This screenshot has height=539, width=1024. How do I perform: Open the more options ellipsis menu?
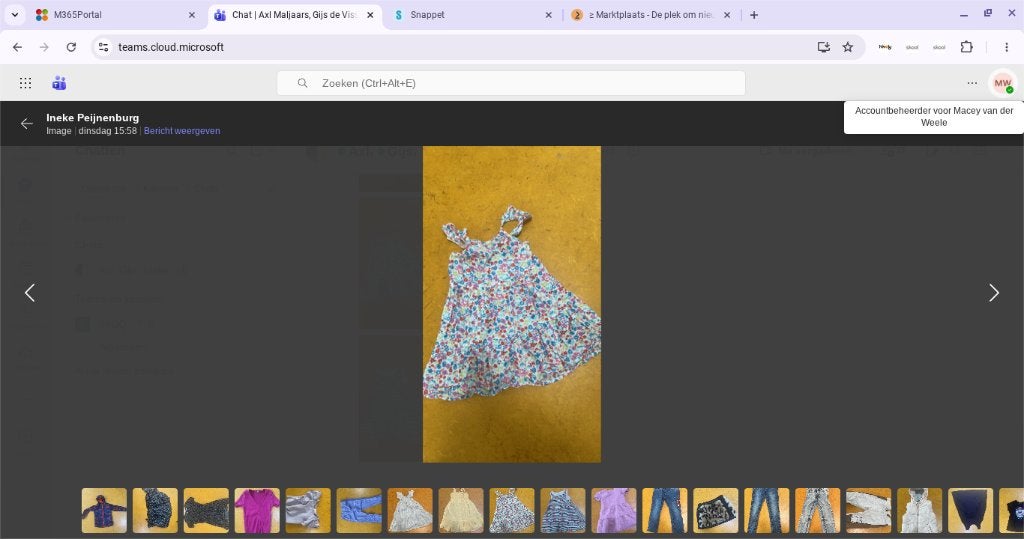[x=972, y=83]
